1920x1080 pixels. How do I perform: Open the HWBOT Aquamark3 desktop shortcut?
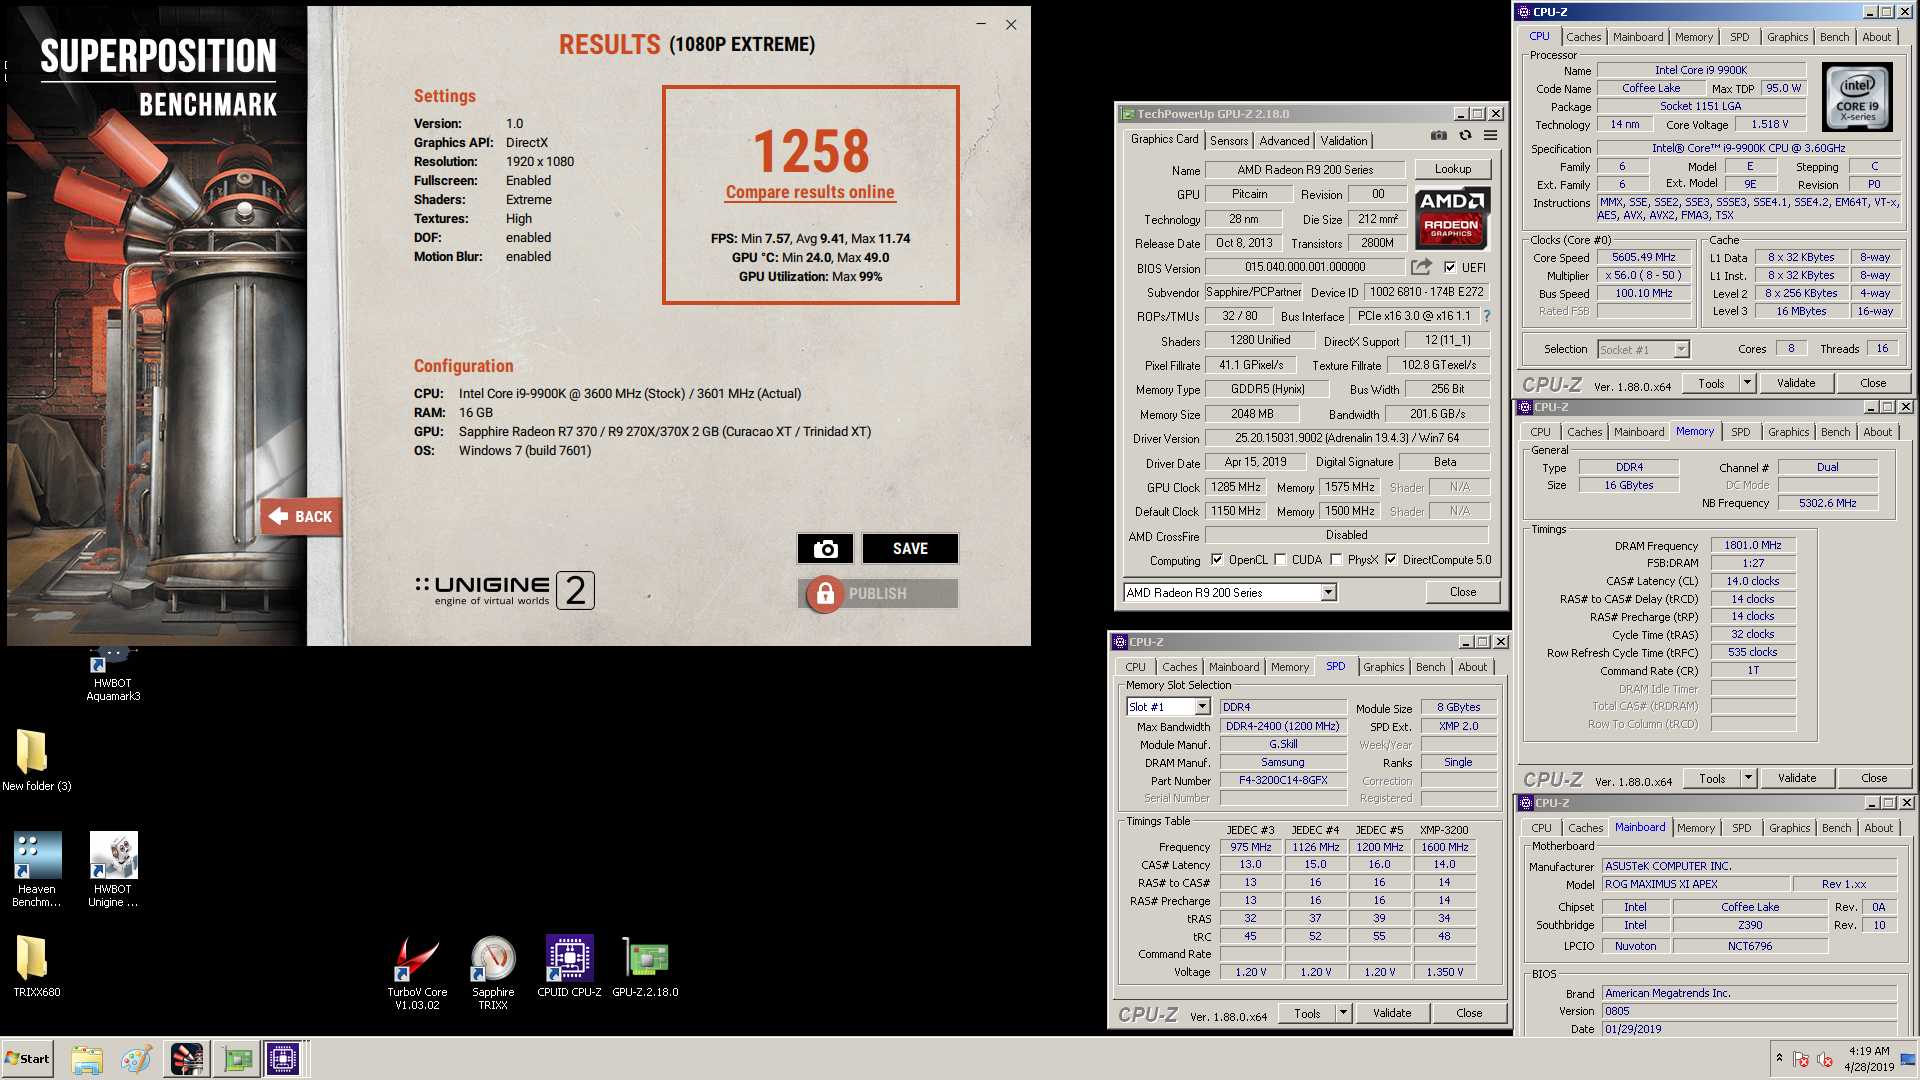click(113, 673)
